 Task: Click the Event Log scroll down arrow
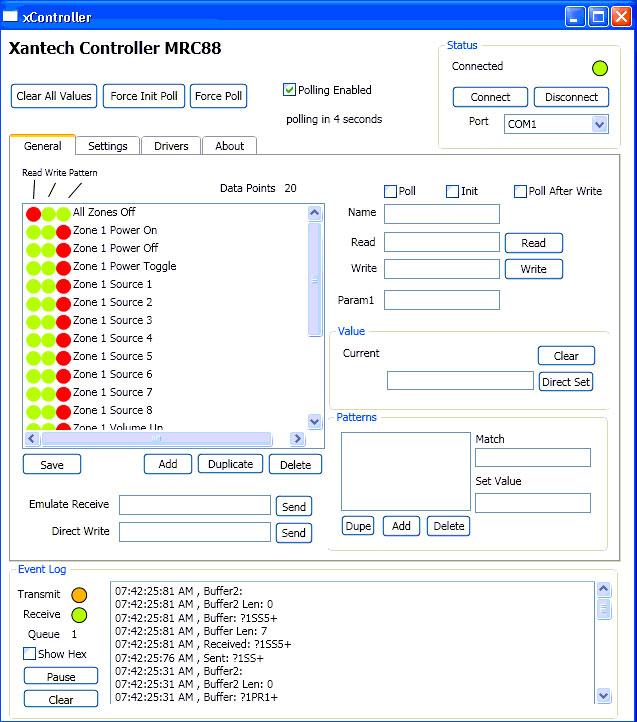[x=604, y=695]
